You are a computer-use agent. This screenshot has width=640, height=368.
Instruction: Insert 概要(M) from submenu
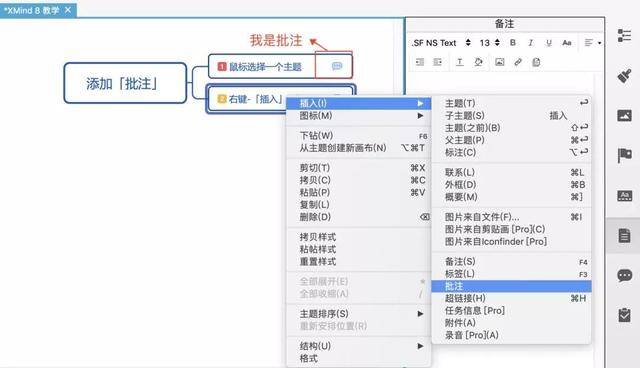(x=511, y=197)
